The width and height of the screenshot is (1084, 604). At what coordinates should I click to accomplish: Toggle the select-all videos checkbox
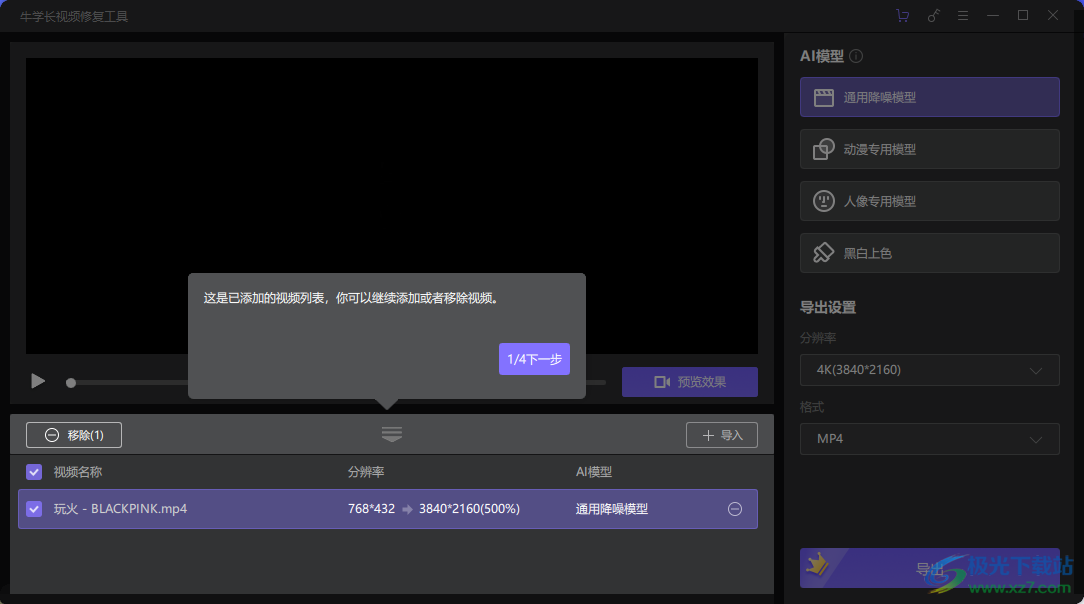click(33, 471)
